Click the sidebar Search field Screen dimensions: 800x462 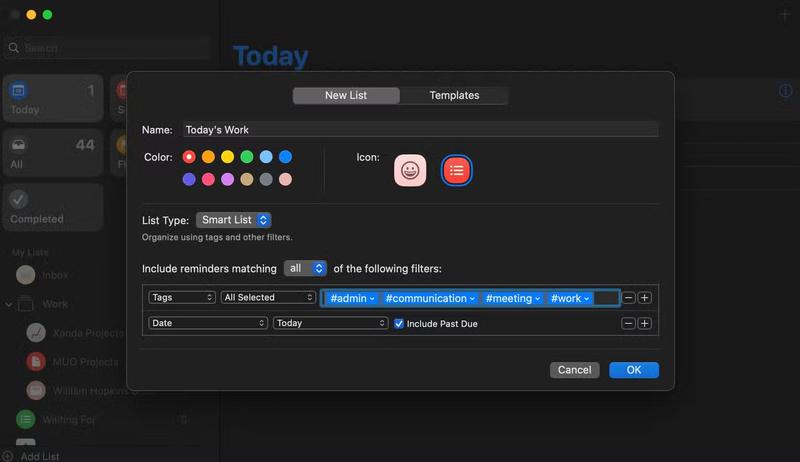(x=107, y=48)
